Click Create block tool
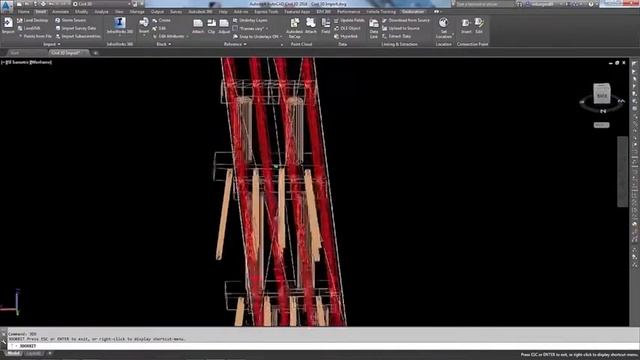The width and height of the screenshot is (640, 360). pyautogui.click(x=162, y=20)
